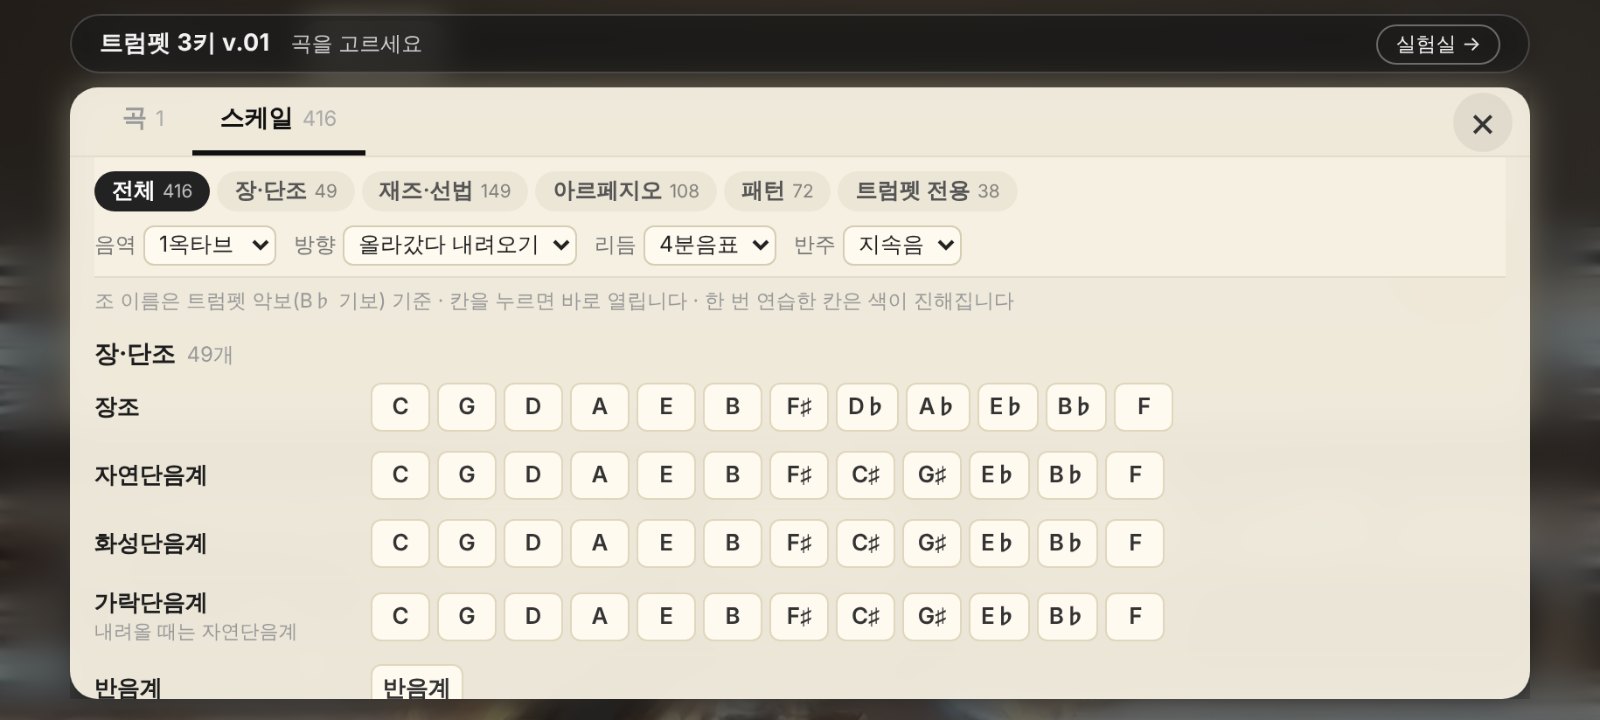Open the 방향 올라갔다 내려오기 dropdown
This screenshot has width=1600, height=720.
(460, 245)
